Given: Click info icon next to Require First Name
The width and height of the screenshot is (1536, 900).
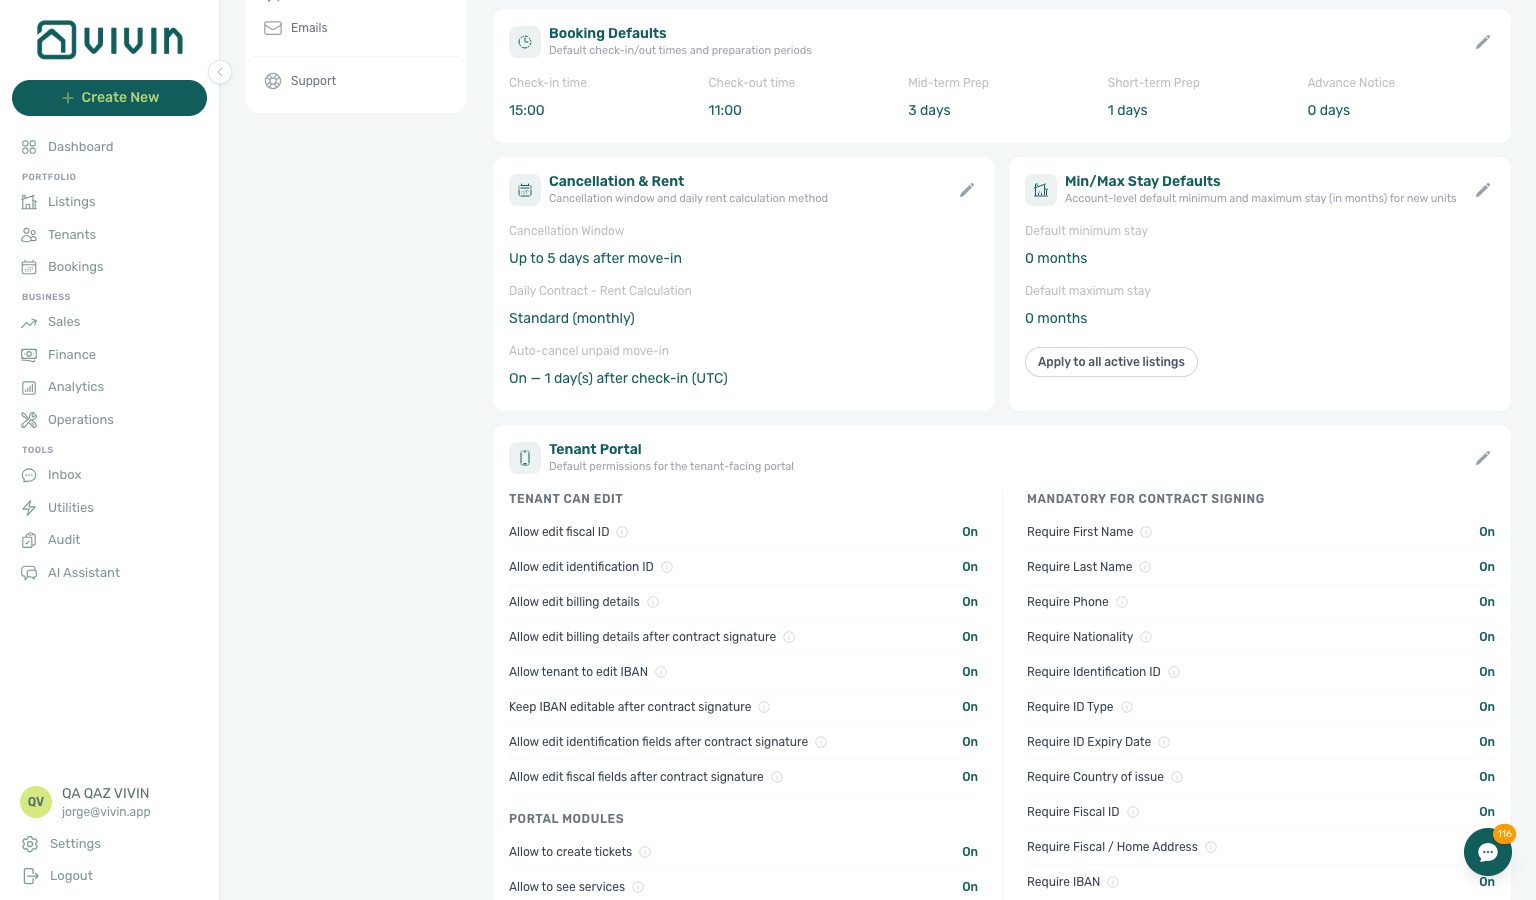Looking at the screenshot, I should click(x=1146, y=532).
